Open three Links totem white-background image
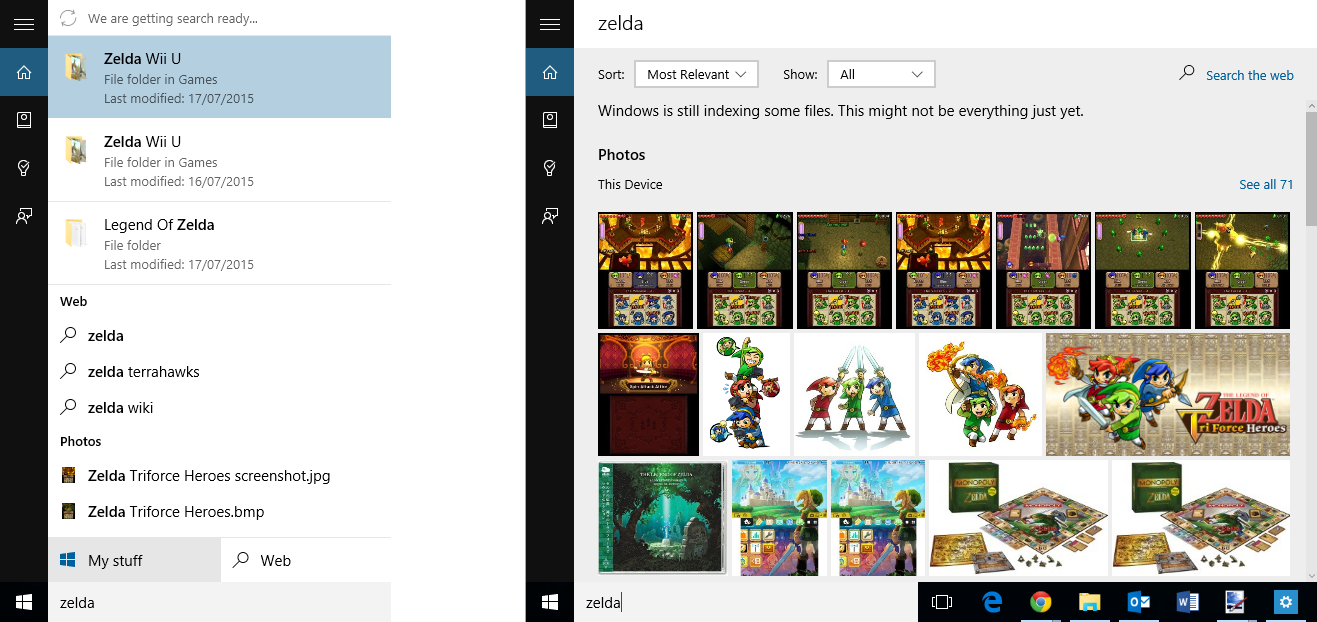The image size is (1317, 622). tap(746, 394)
